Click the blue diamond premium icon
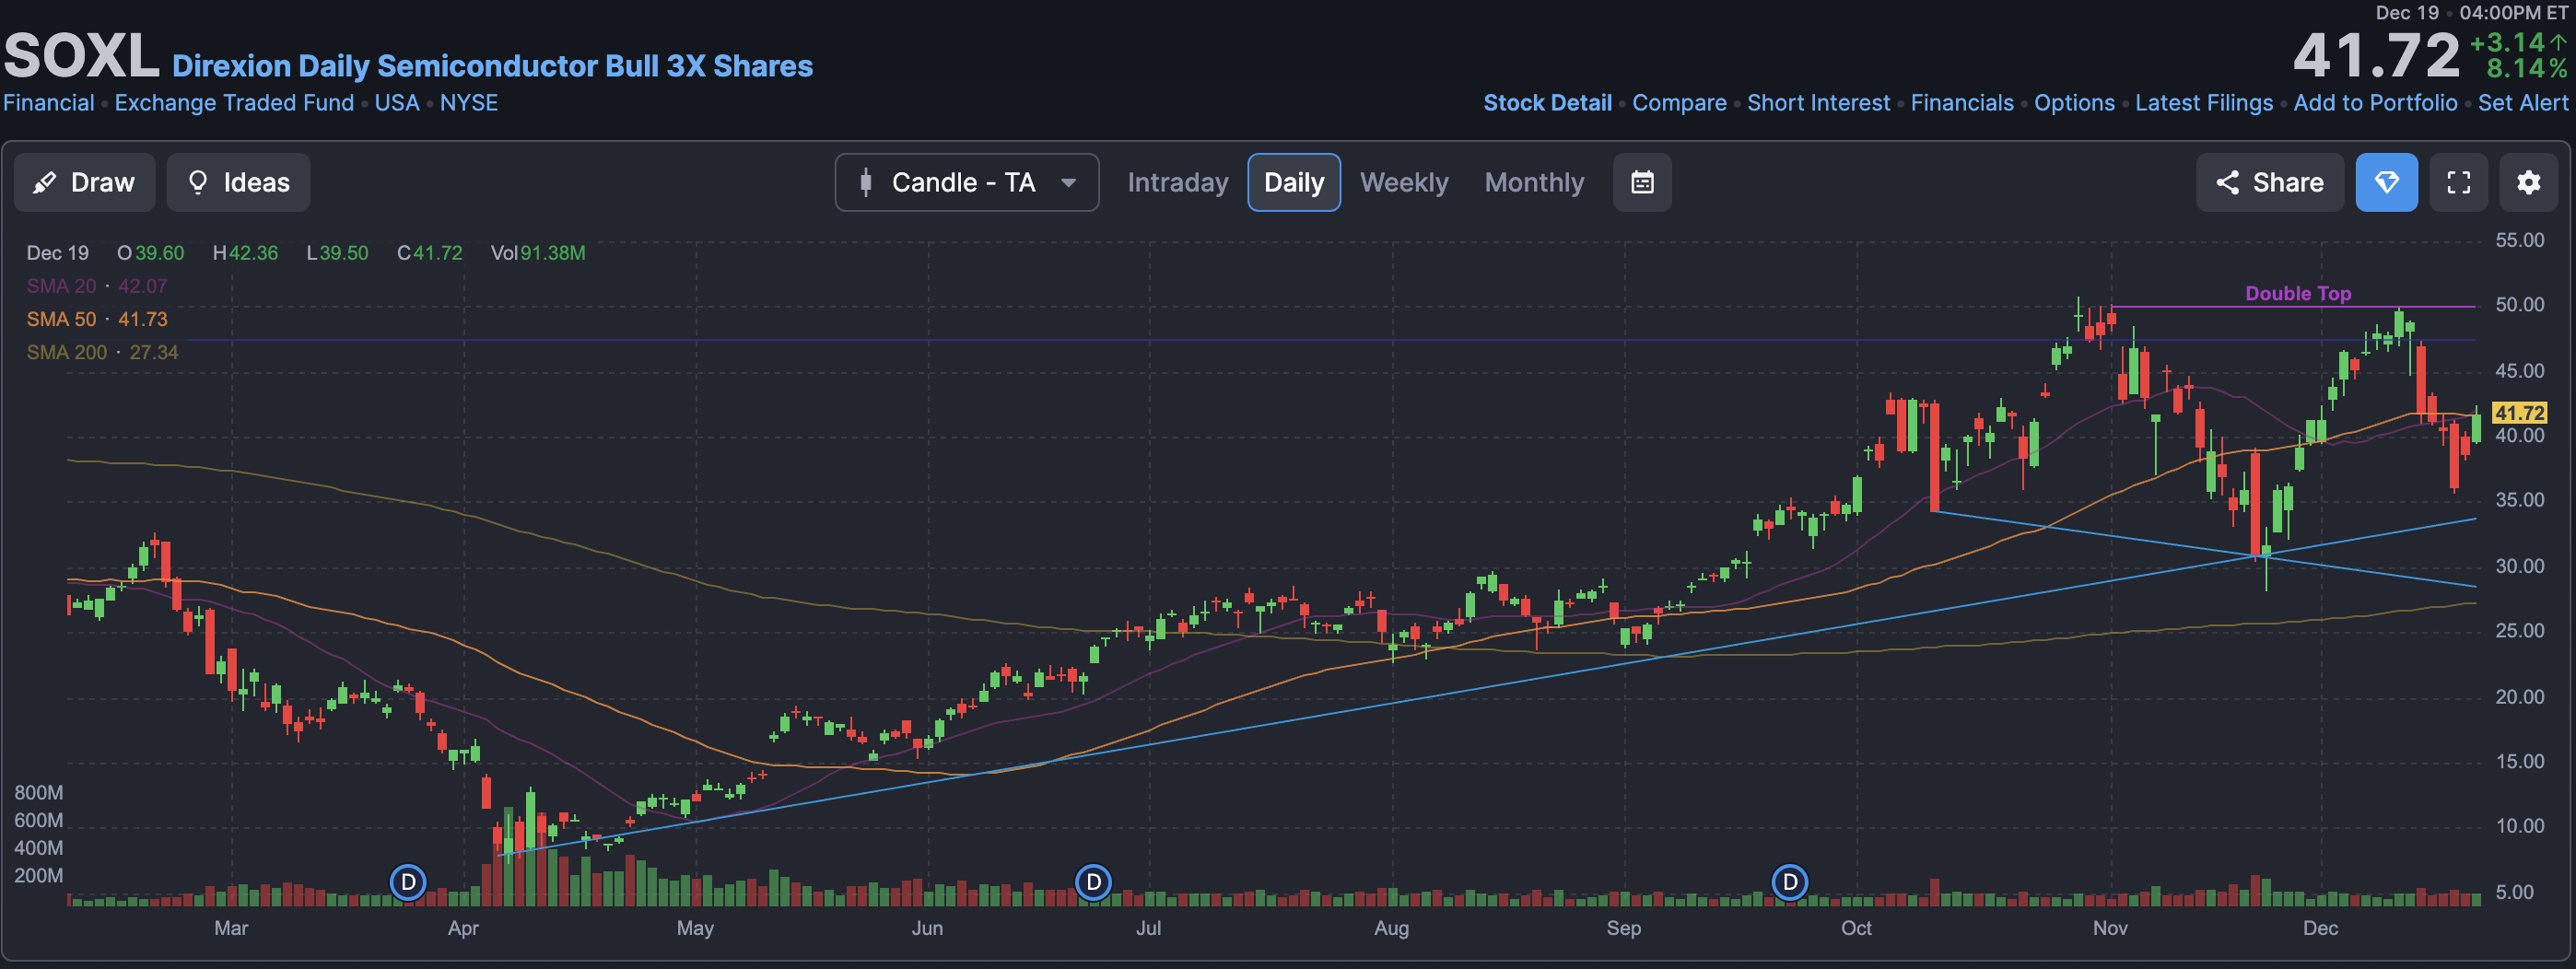Viewport: 2576px width, 969px height. pyautogui.click(x=2386, y=182)
